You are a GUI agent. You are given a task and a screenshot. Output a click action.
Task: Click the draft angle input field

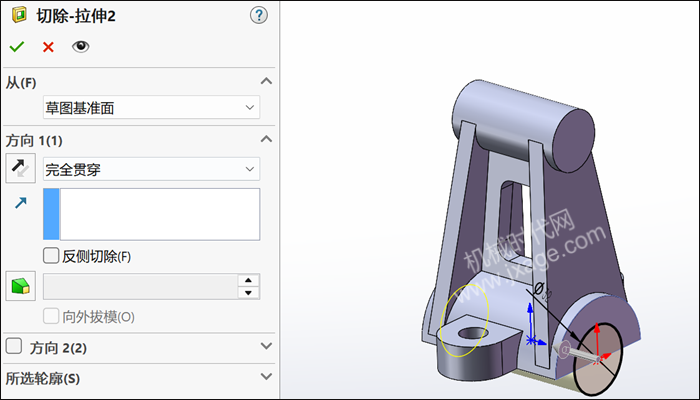pos(140,287)
